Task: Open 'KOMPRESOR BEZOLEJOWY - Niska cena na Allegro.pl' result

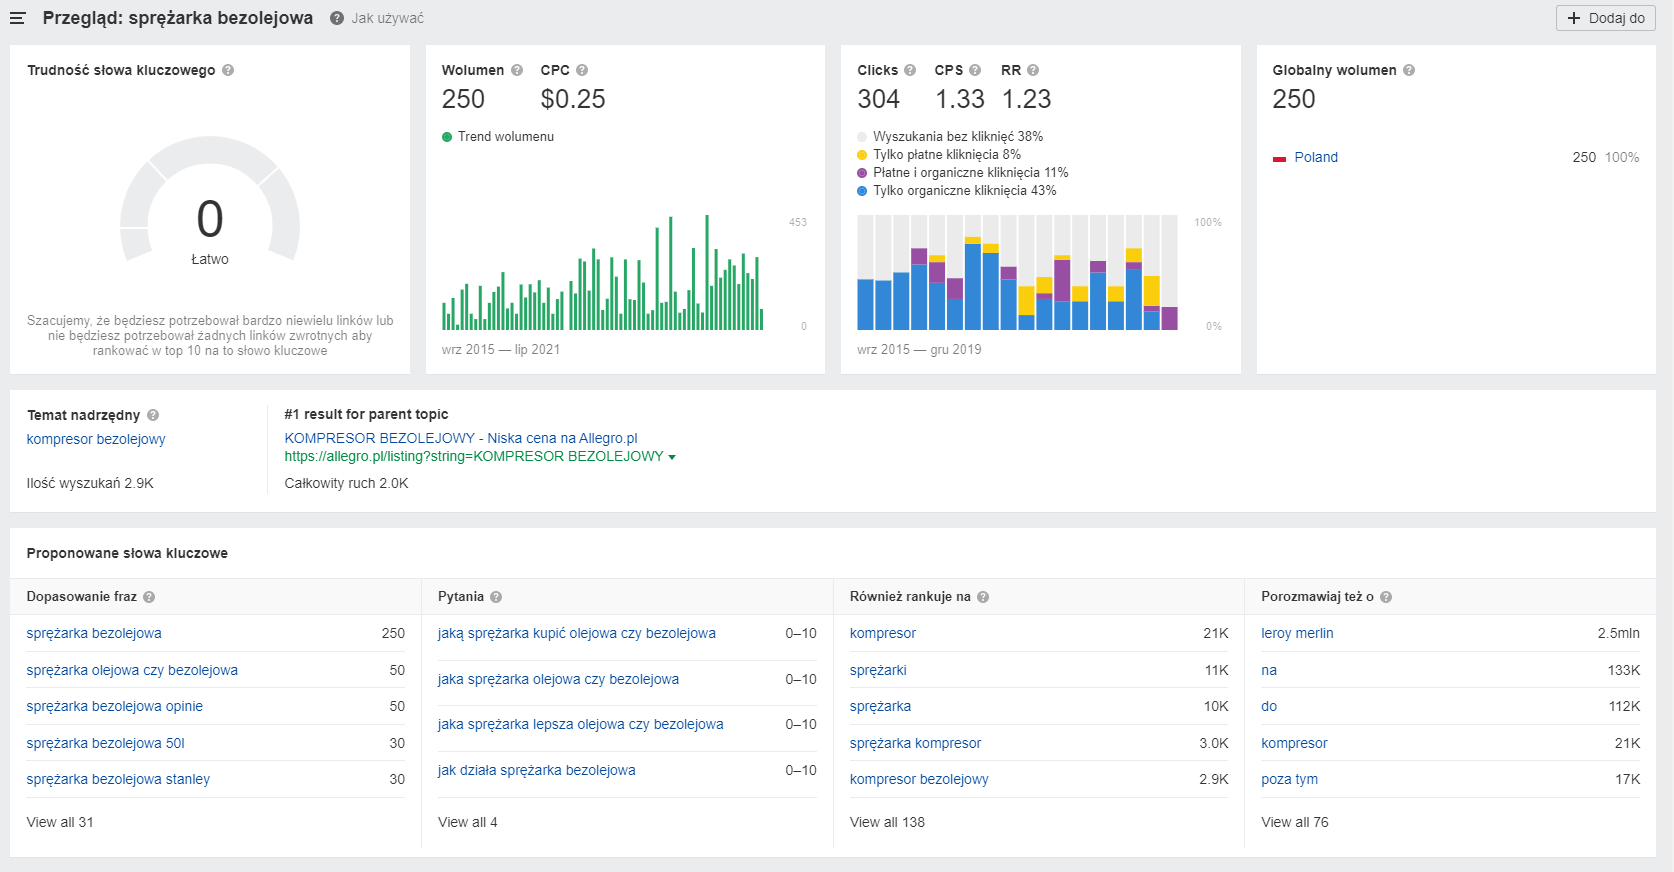Action: click(x=461, y=438)
